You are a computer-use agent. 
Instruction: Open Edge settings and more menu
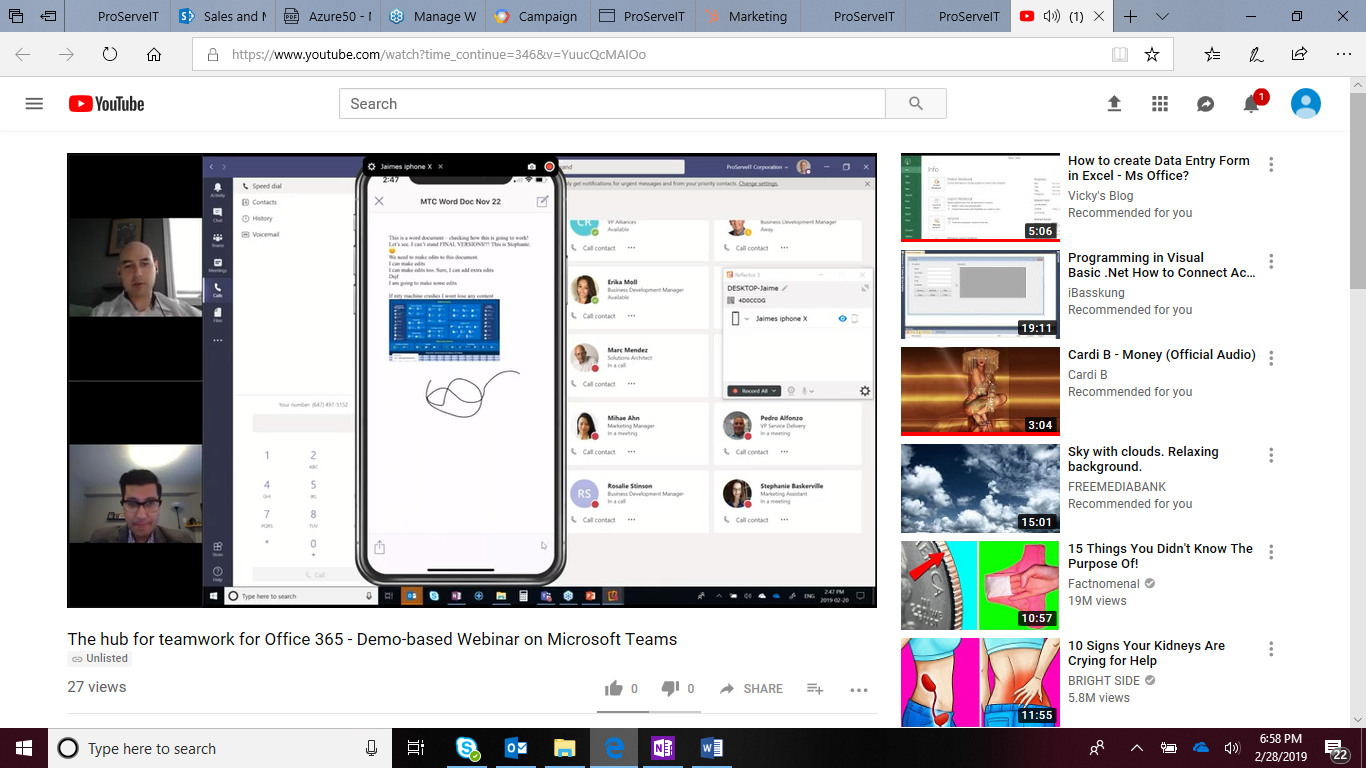1342,55
